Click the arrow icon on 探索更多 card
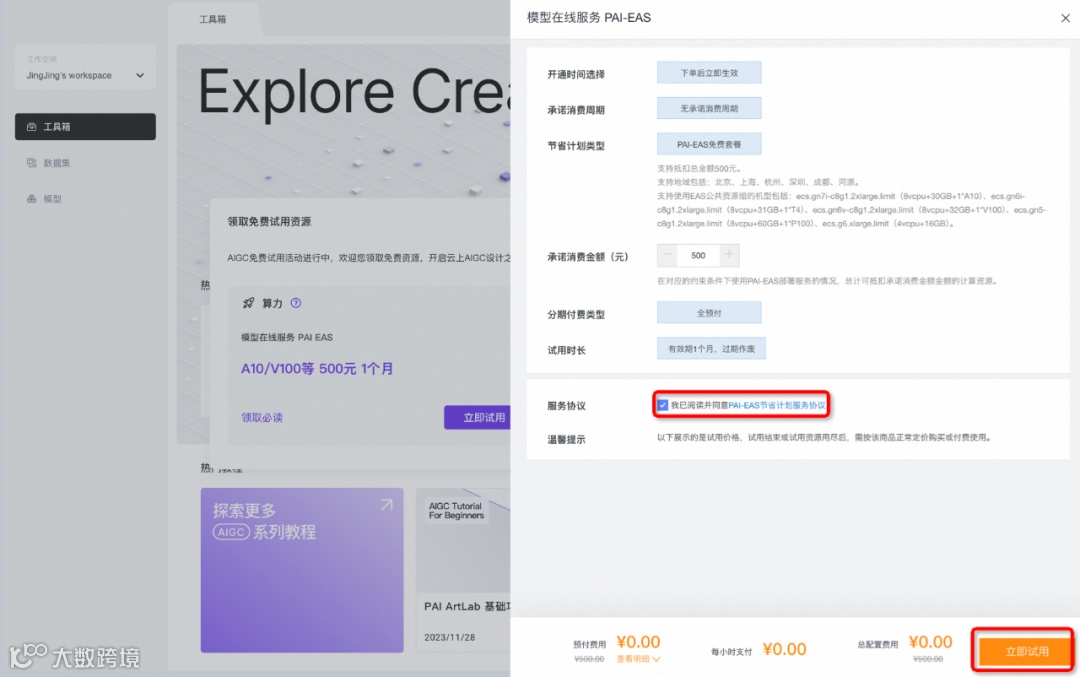 click(386, 505)
